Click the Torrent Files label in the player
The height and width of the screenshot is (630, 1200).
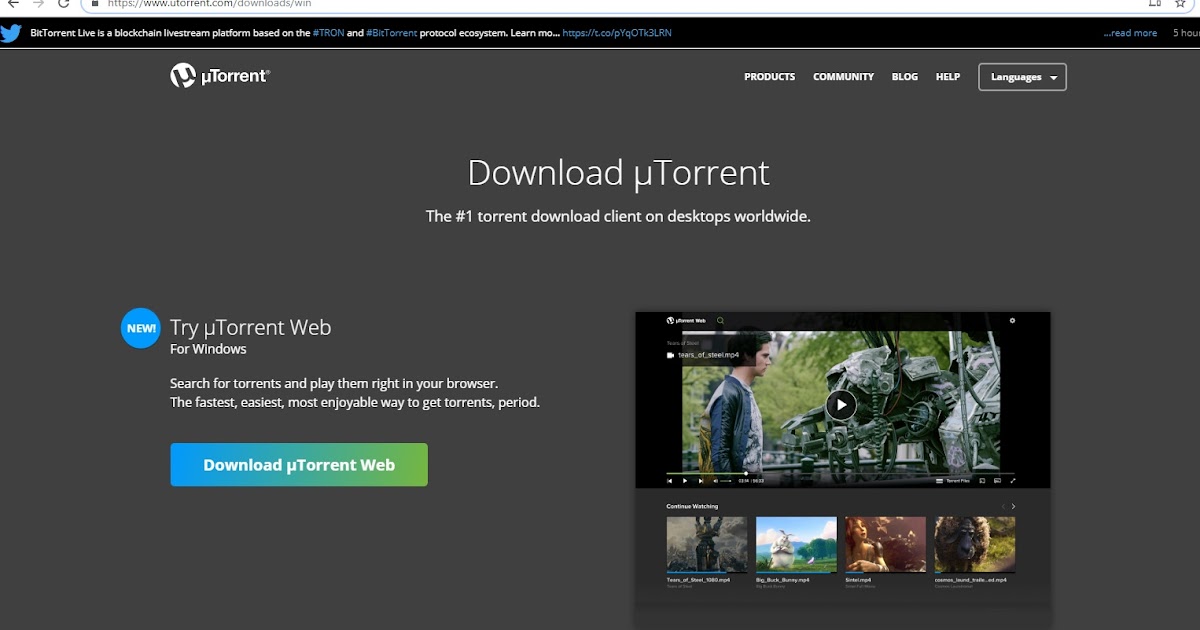click(x=958, y=481)
